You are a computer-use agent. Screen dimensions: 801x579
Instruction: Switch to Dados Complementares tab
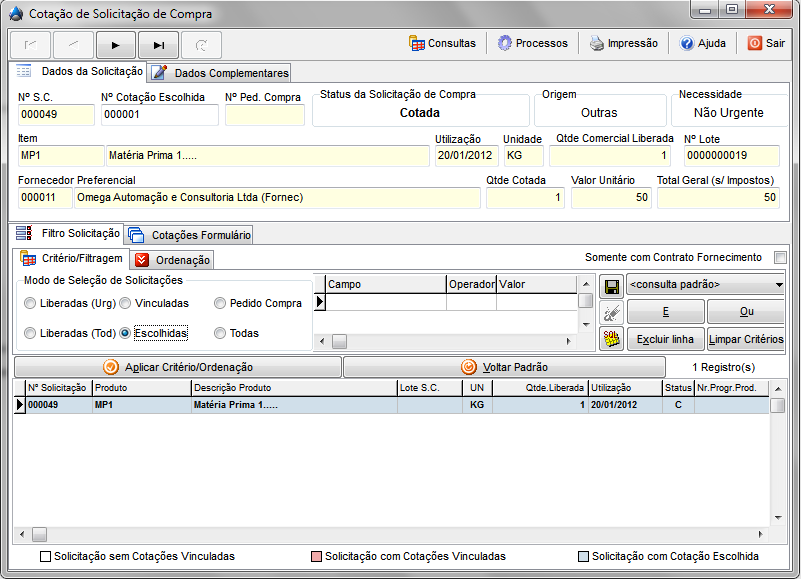pos(221,73)
